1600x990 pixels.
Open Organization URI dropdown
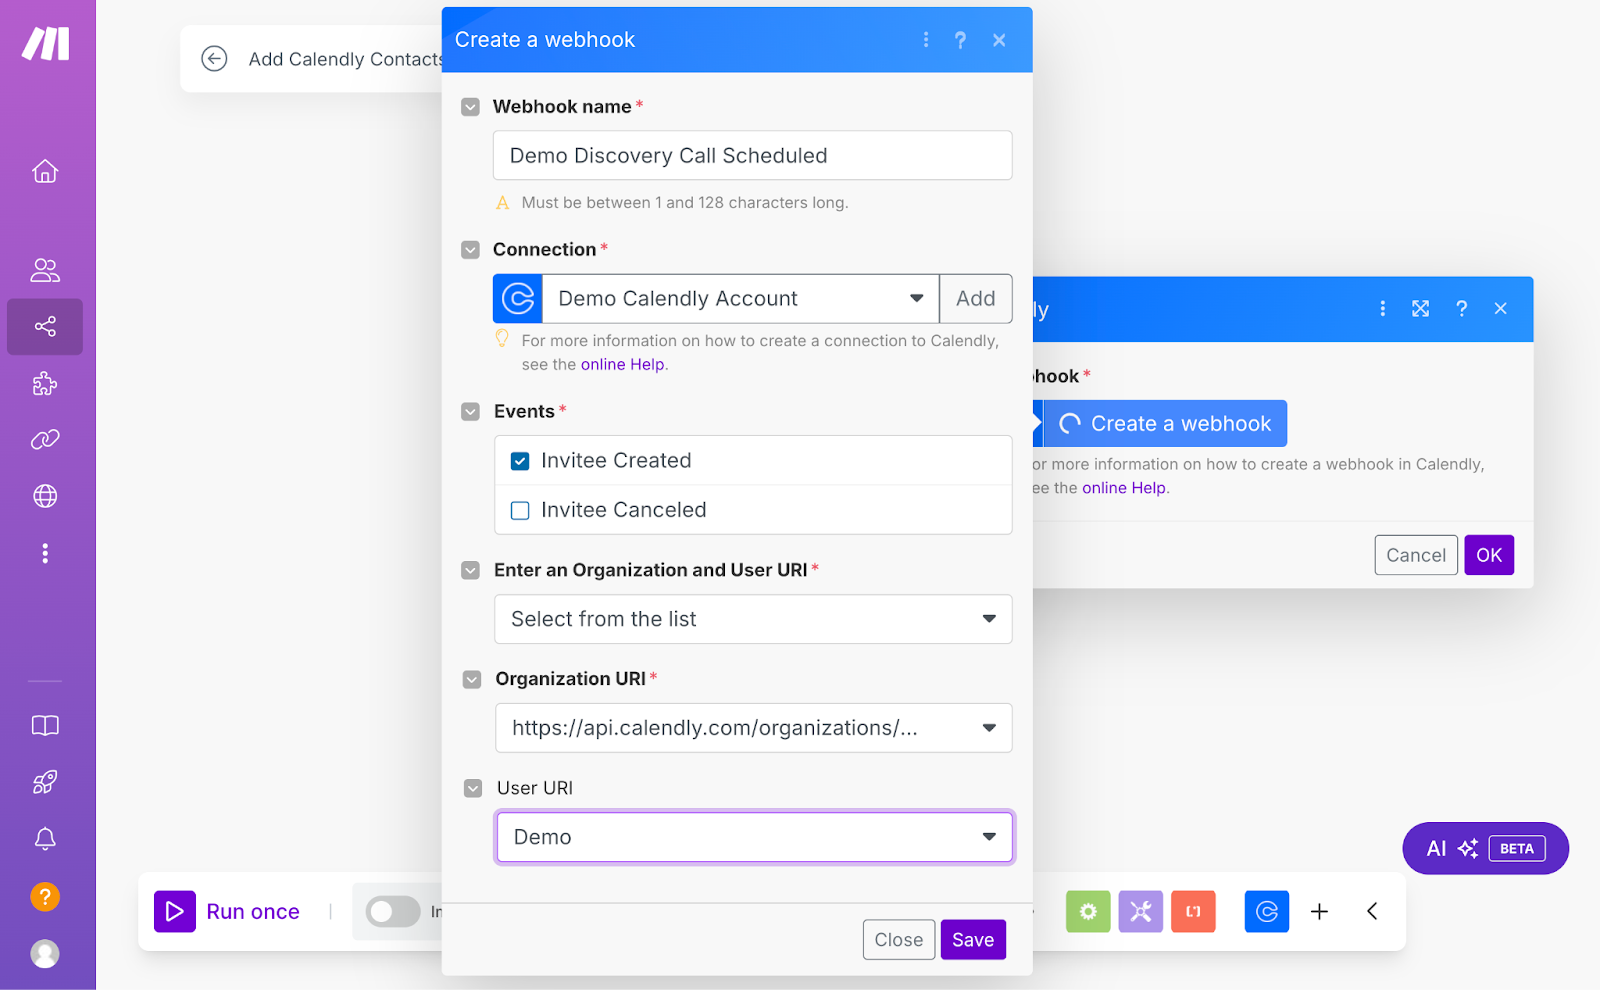753,728
